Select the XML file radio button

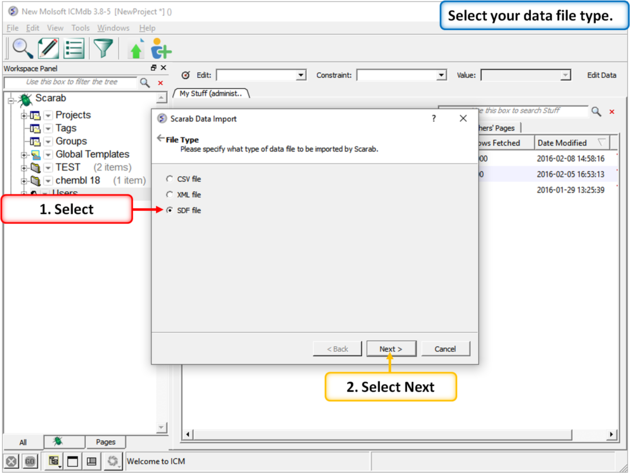pos(170,195)
